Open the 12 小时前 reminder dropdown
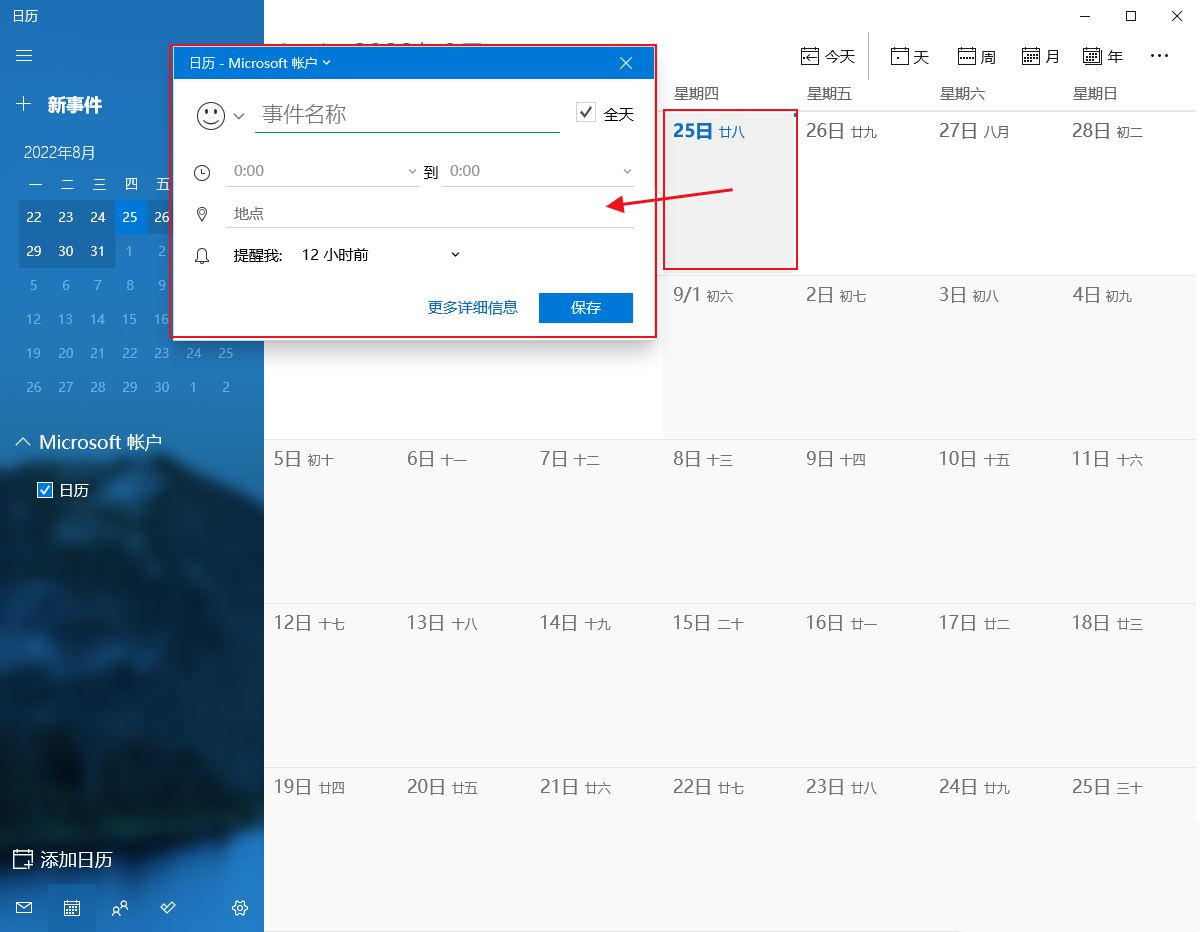Viewport: 1200px width, 932px height. [455, 254]
